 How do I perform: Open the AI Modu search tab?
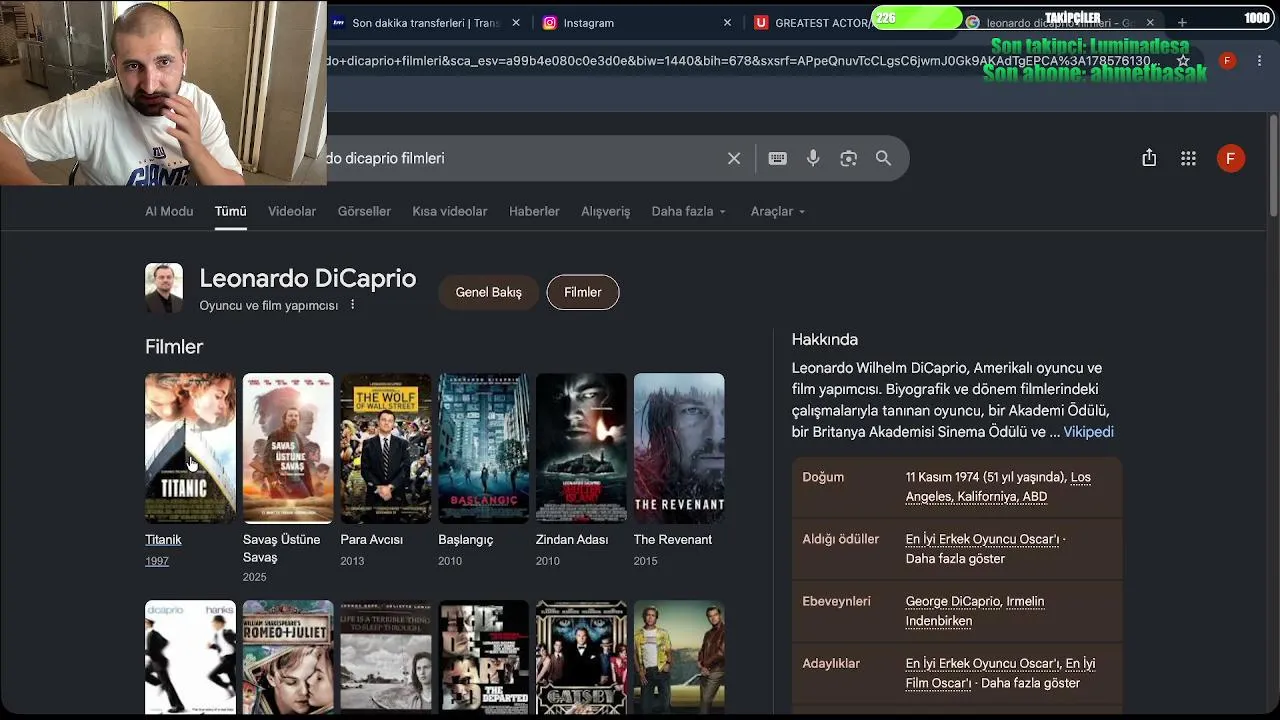tap(169, 211)
